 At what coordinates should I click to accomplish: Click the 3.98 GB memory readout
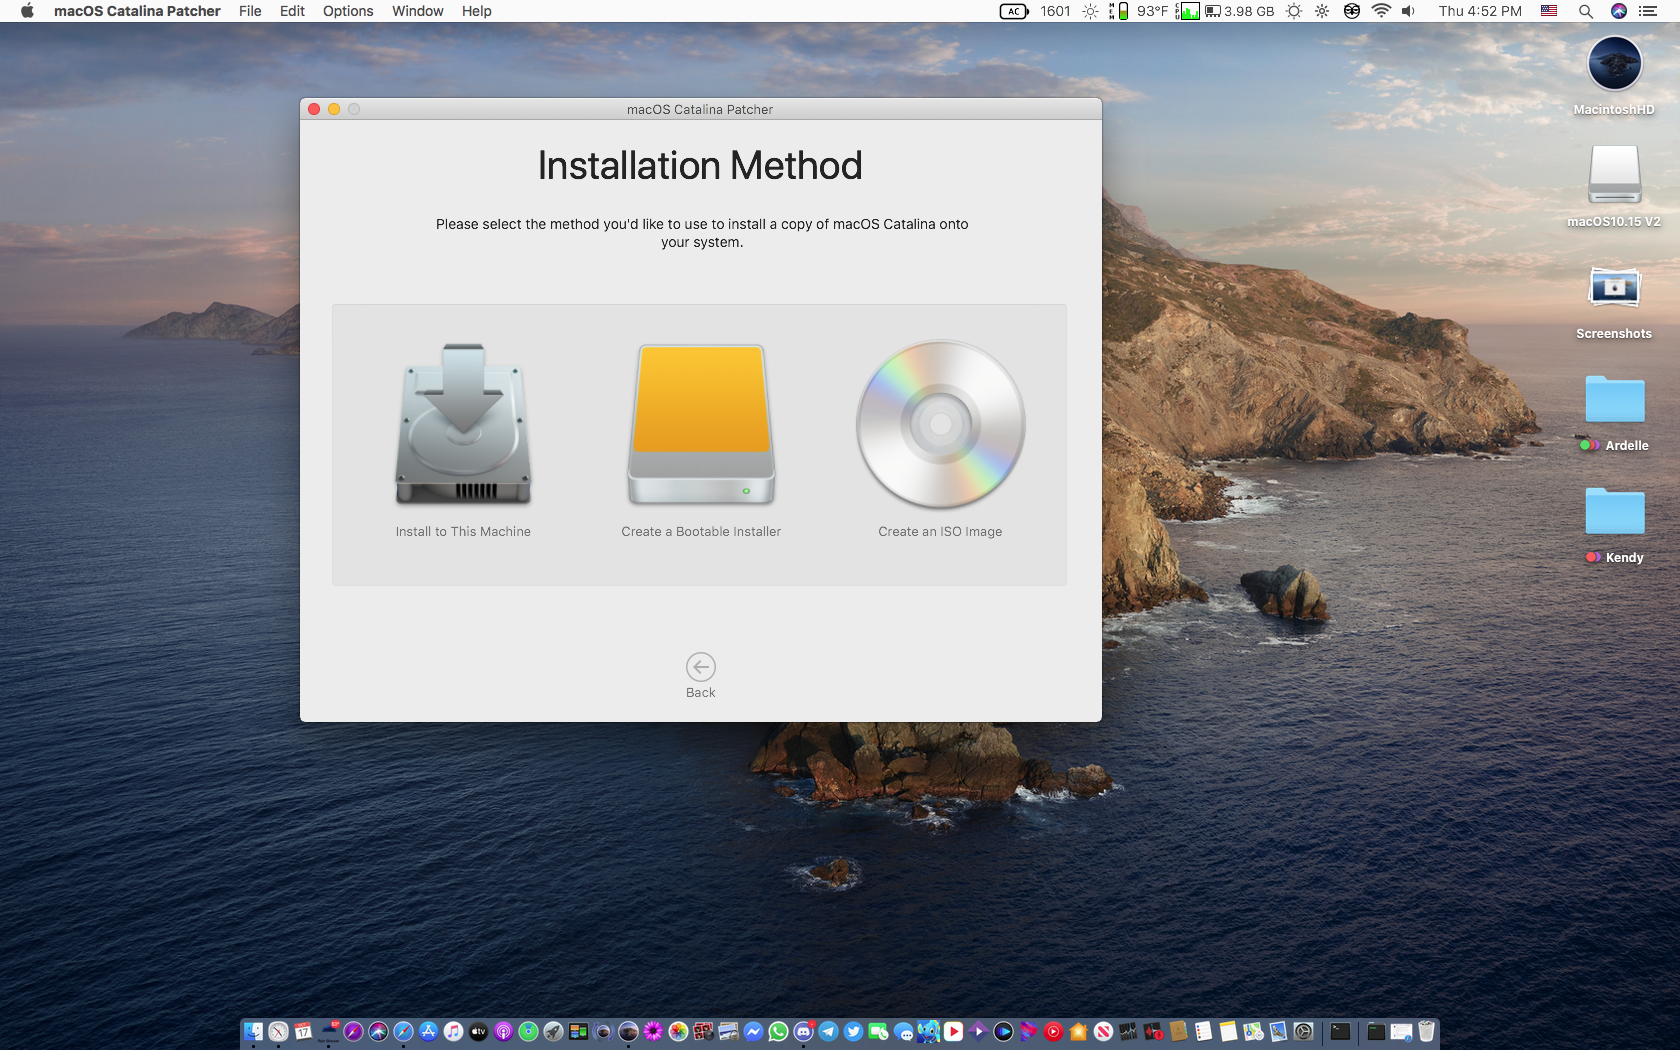(x=1240, y=11)
